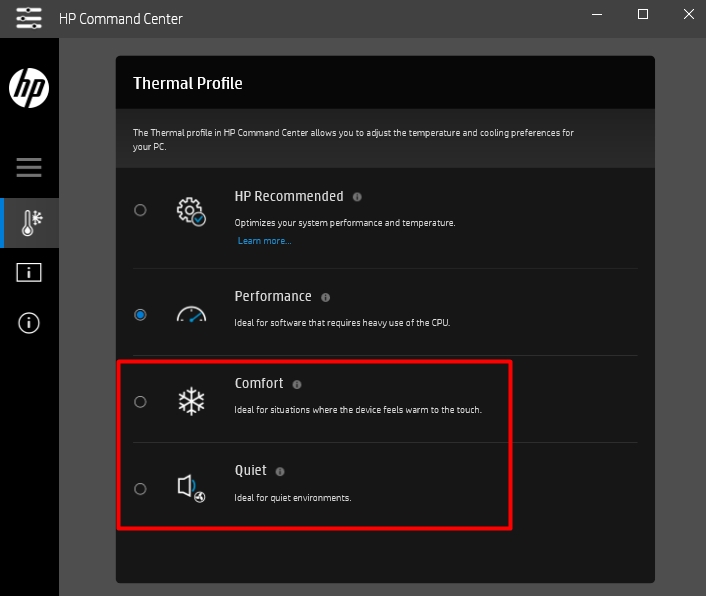Select the HP Recommended radio button
This screenshot has width=706, height=596.
(x=140, y=210)
